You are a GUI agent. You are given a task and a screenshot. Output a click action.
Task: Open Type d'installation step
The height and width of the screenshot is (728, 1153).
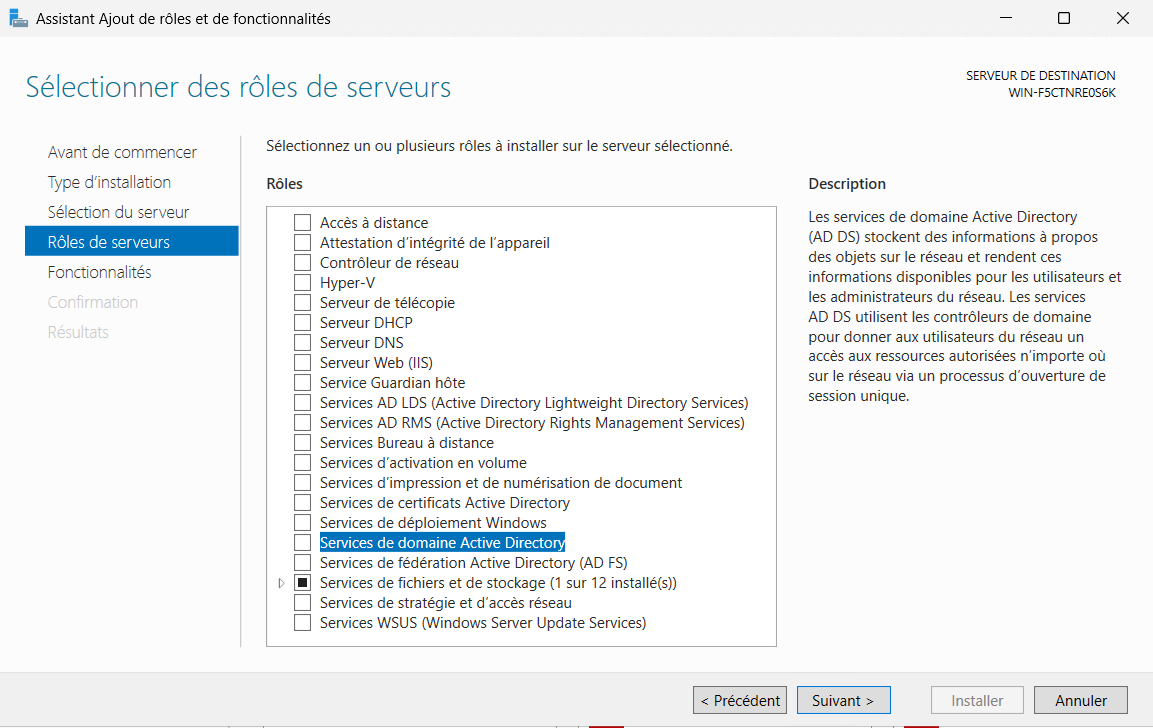109,182
